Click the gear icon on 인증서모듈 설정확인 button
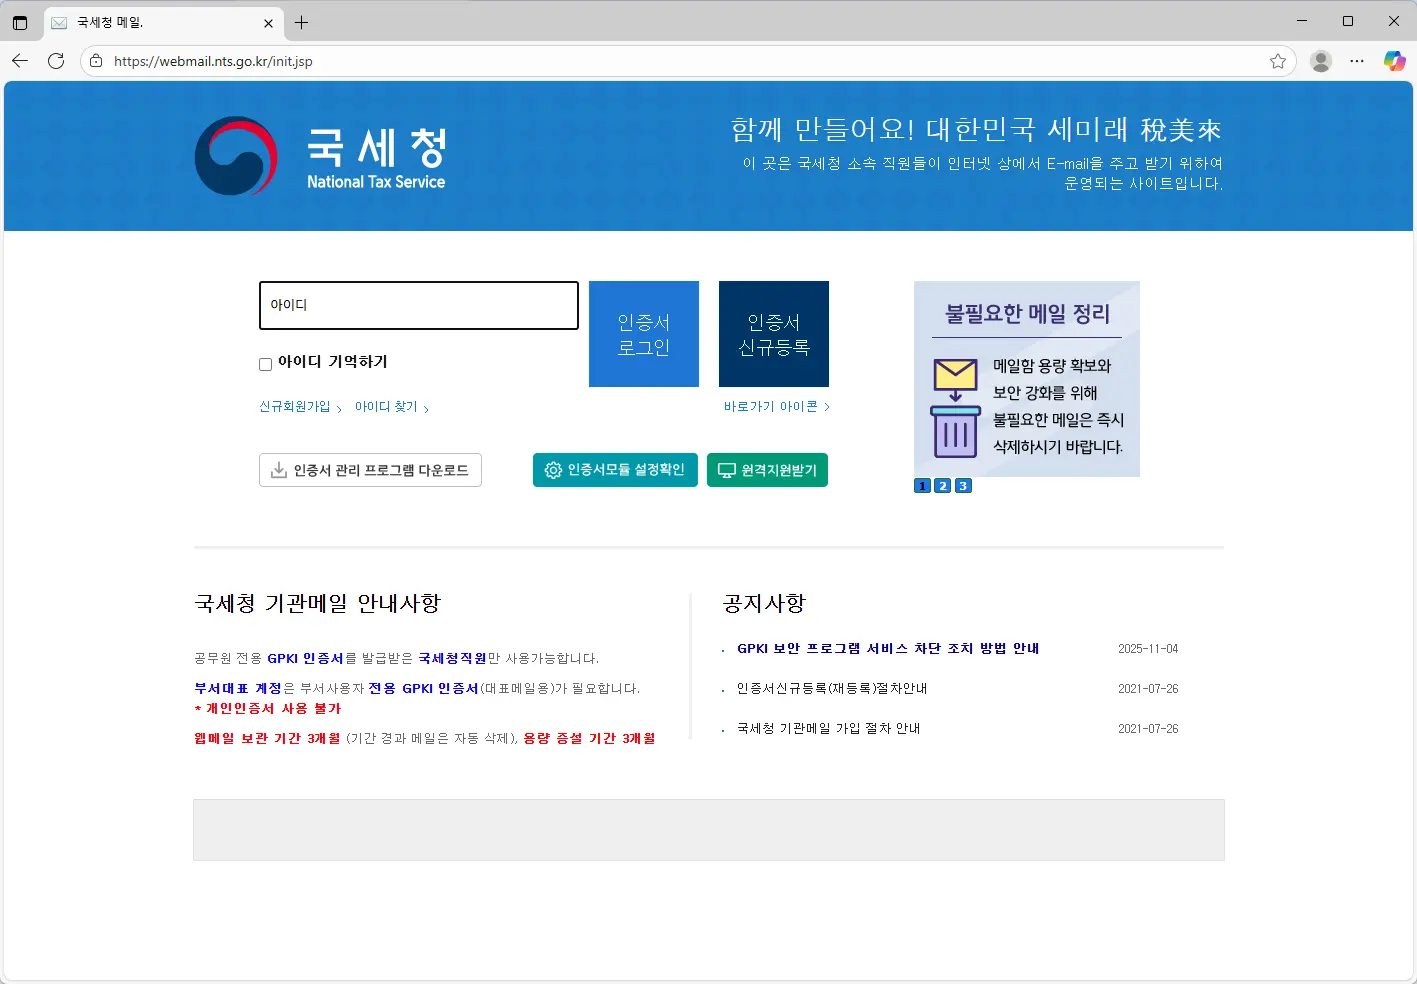The height and width of the screenshot is (984, 1417). pyautogui.click(x=553, y=470)
